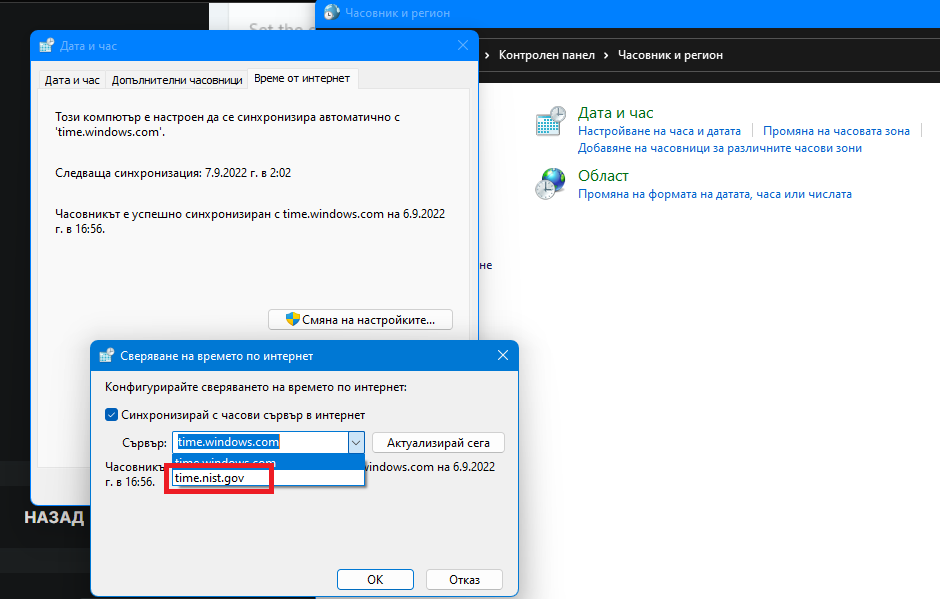Viewport: 940px width, 599px height.
Task: Select time.nist.gov from the server list
Action: (x=268, y=478)
